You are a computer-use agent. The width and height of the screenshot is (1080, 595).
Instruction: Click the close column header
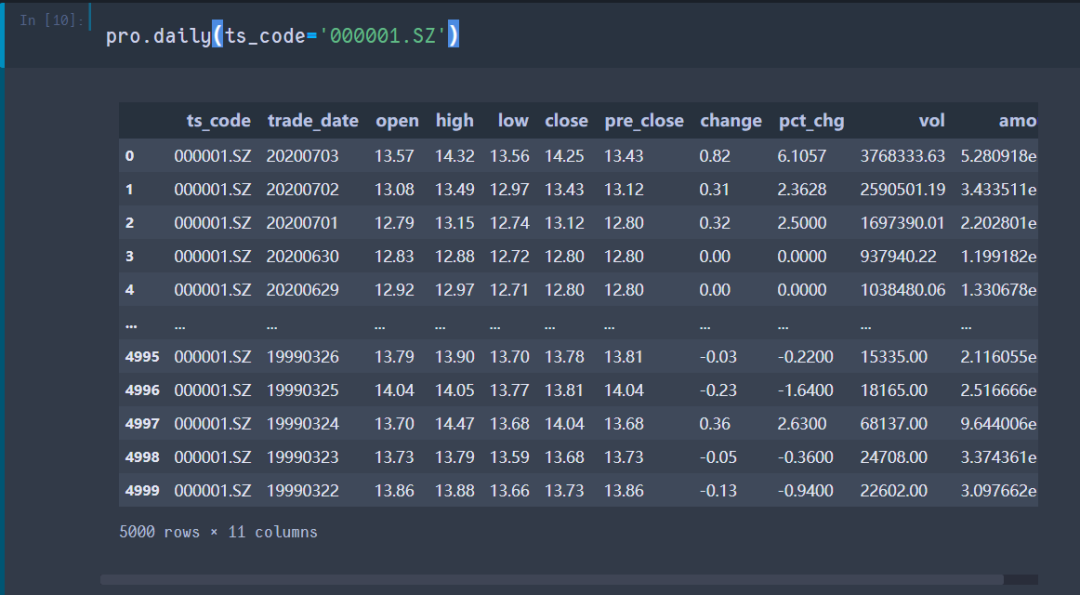pos(566,121)
